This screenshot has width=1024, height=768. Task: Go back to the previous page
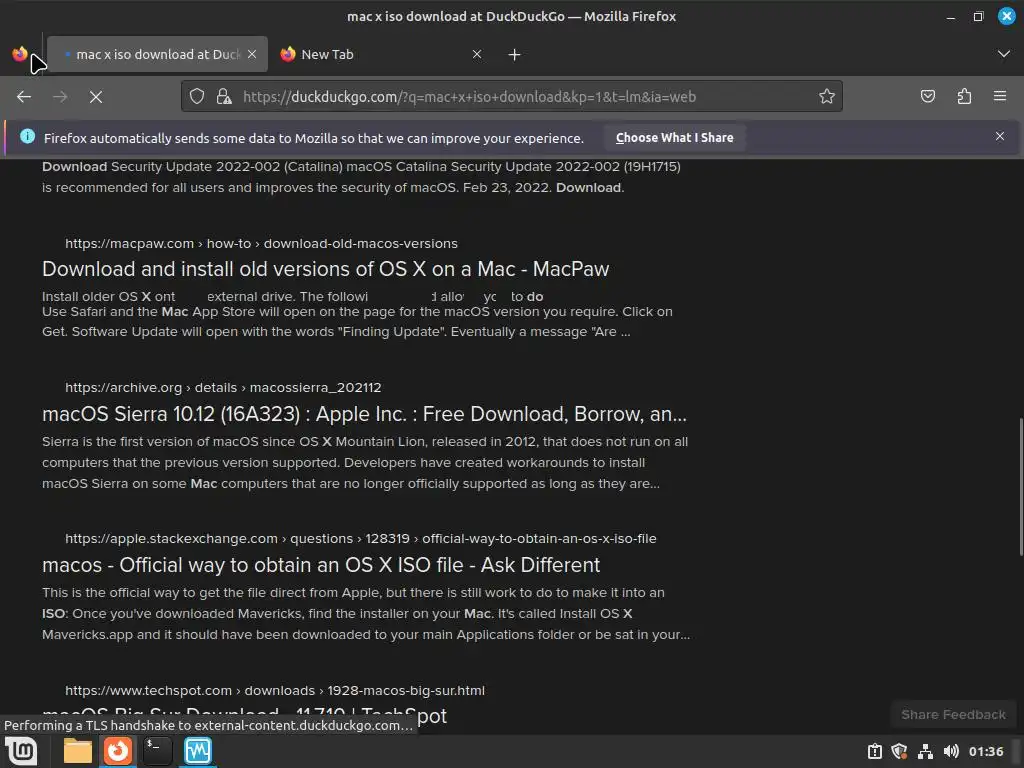click(24, 97)
